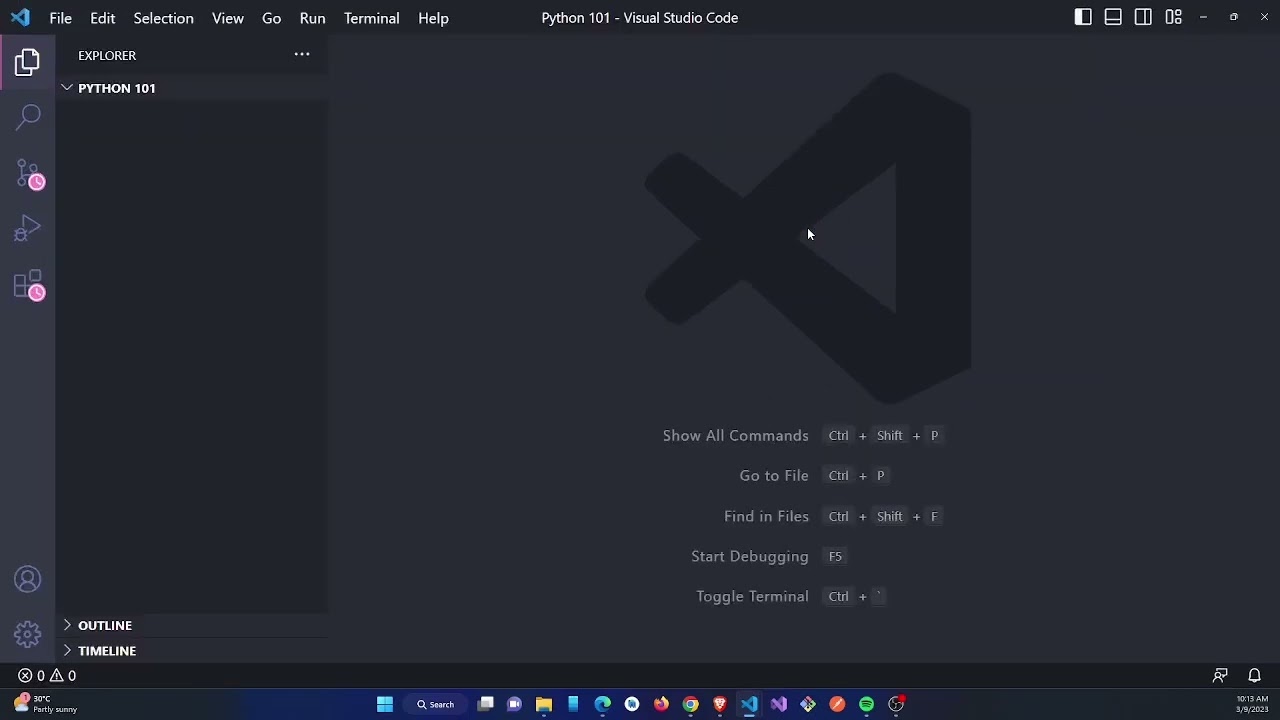Restore down the VS Code window

pos(1234,17)
